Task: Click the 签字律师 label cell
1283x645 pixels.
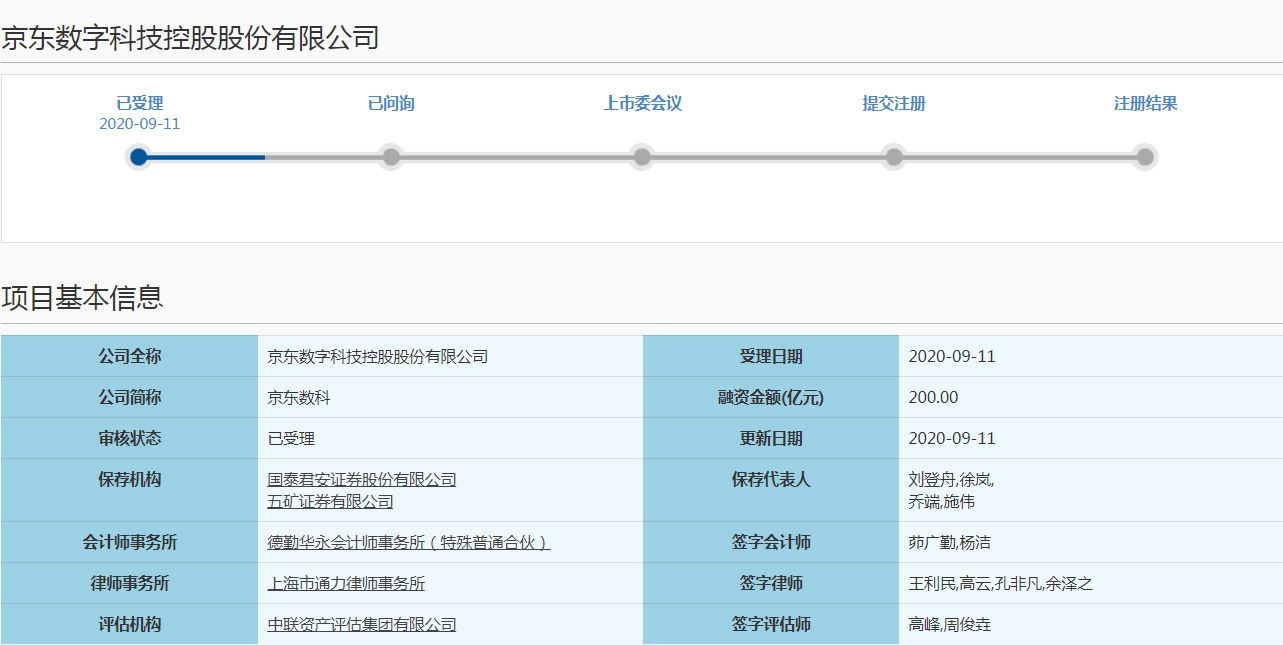Action: (x=771, y=583)
